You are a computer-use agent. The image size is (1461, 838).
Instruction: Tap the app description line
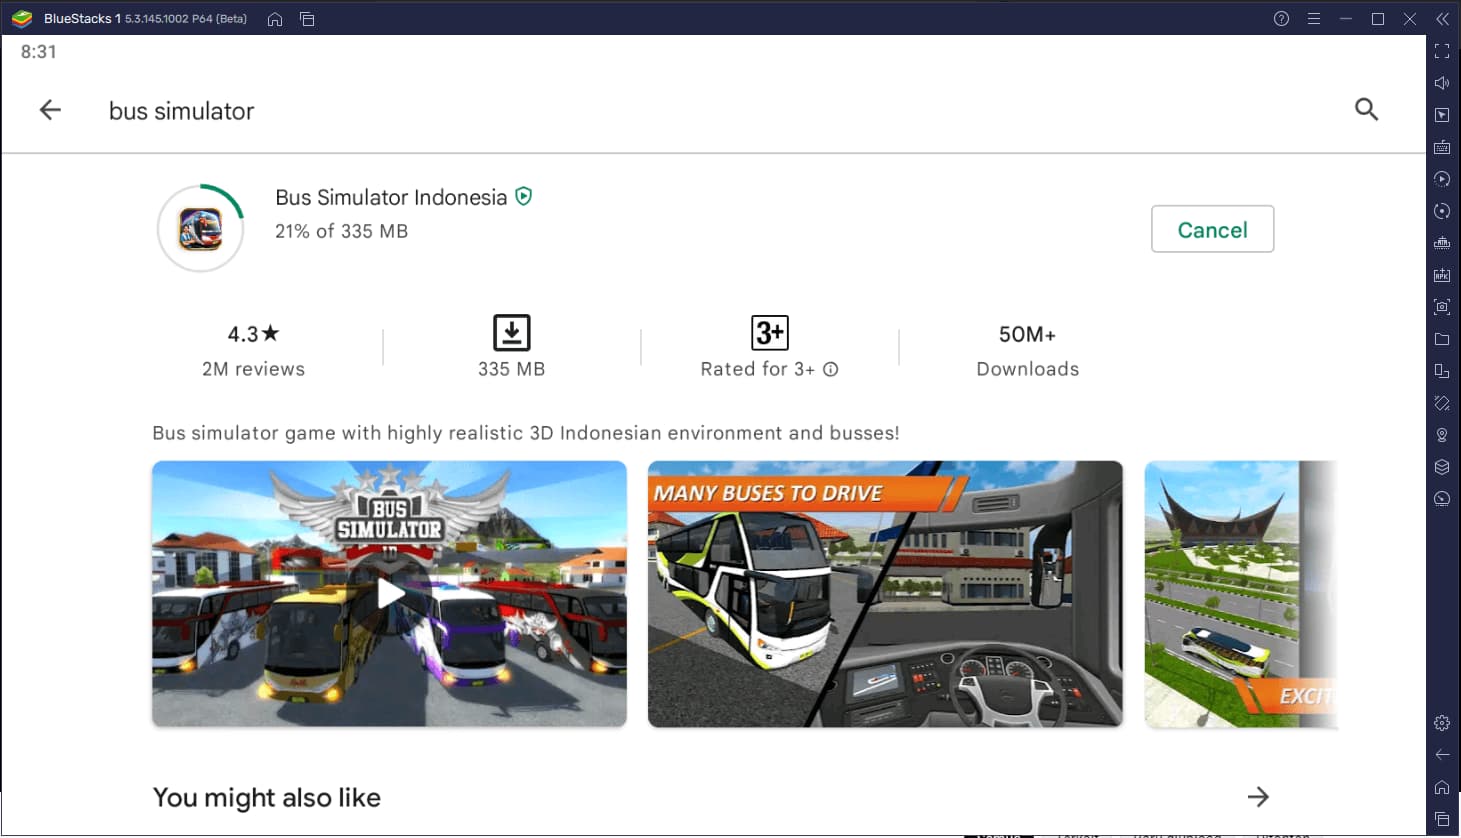pyautogui.click(x=526, y=433)
